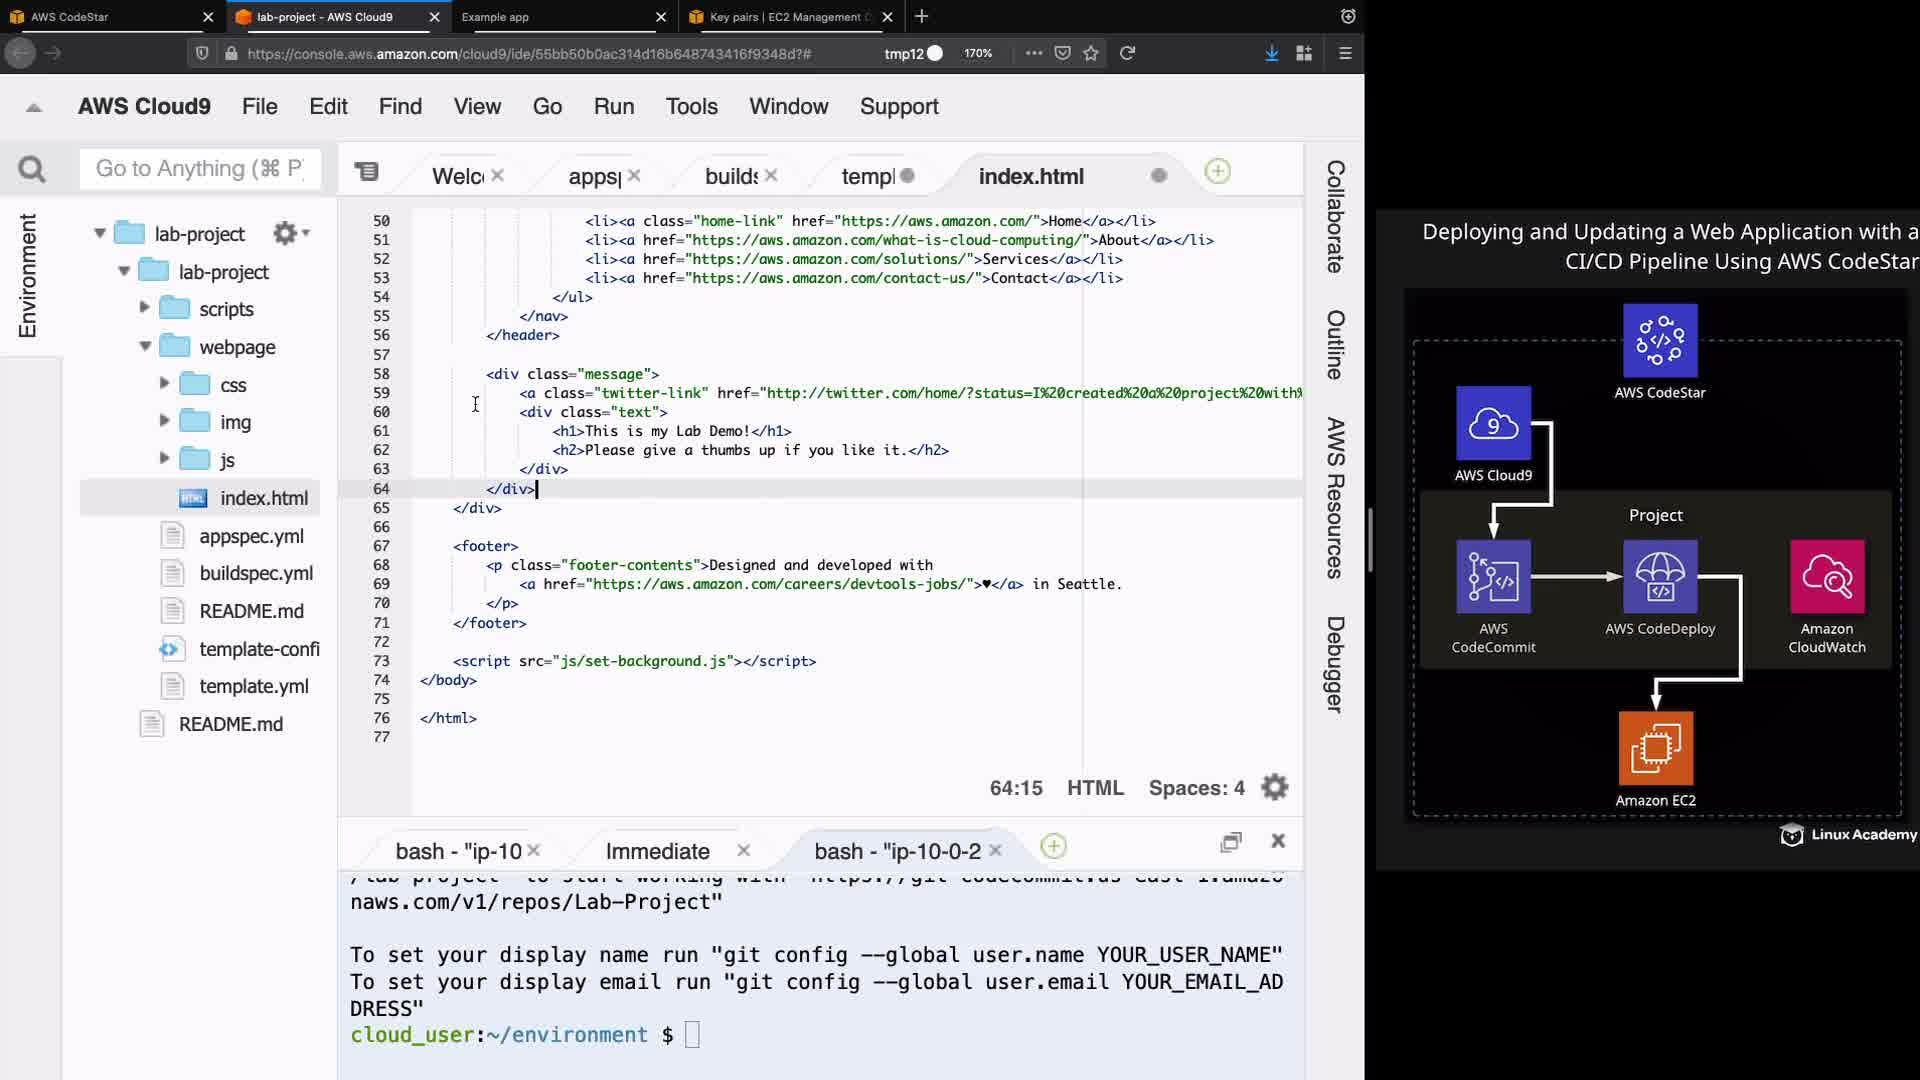
Task: Toggle the Collaborate side panel
Action: point(1335,216)
